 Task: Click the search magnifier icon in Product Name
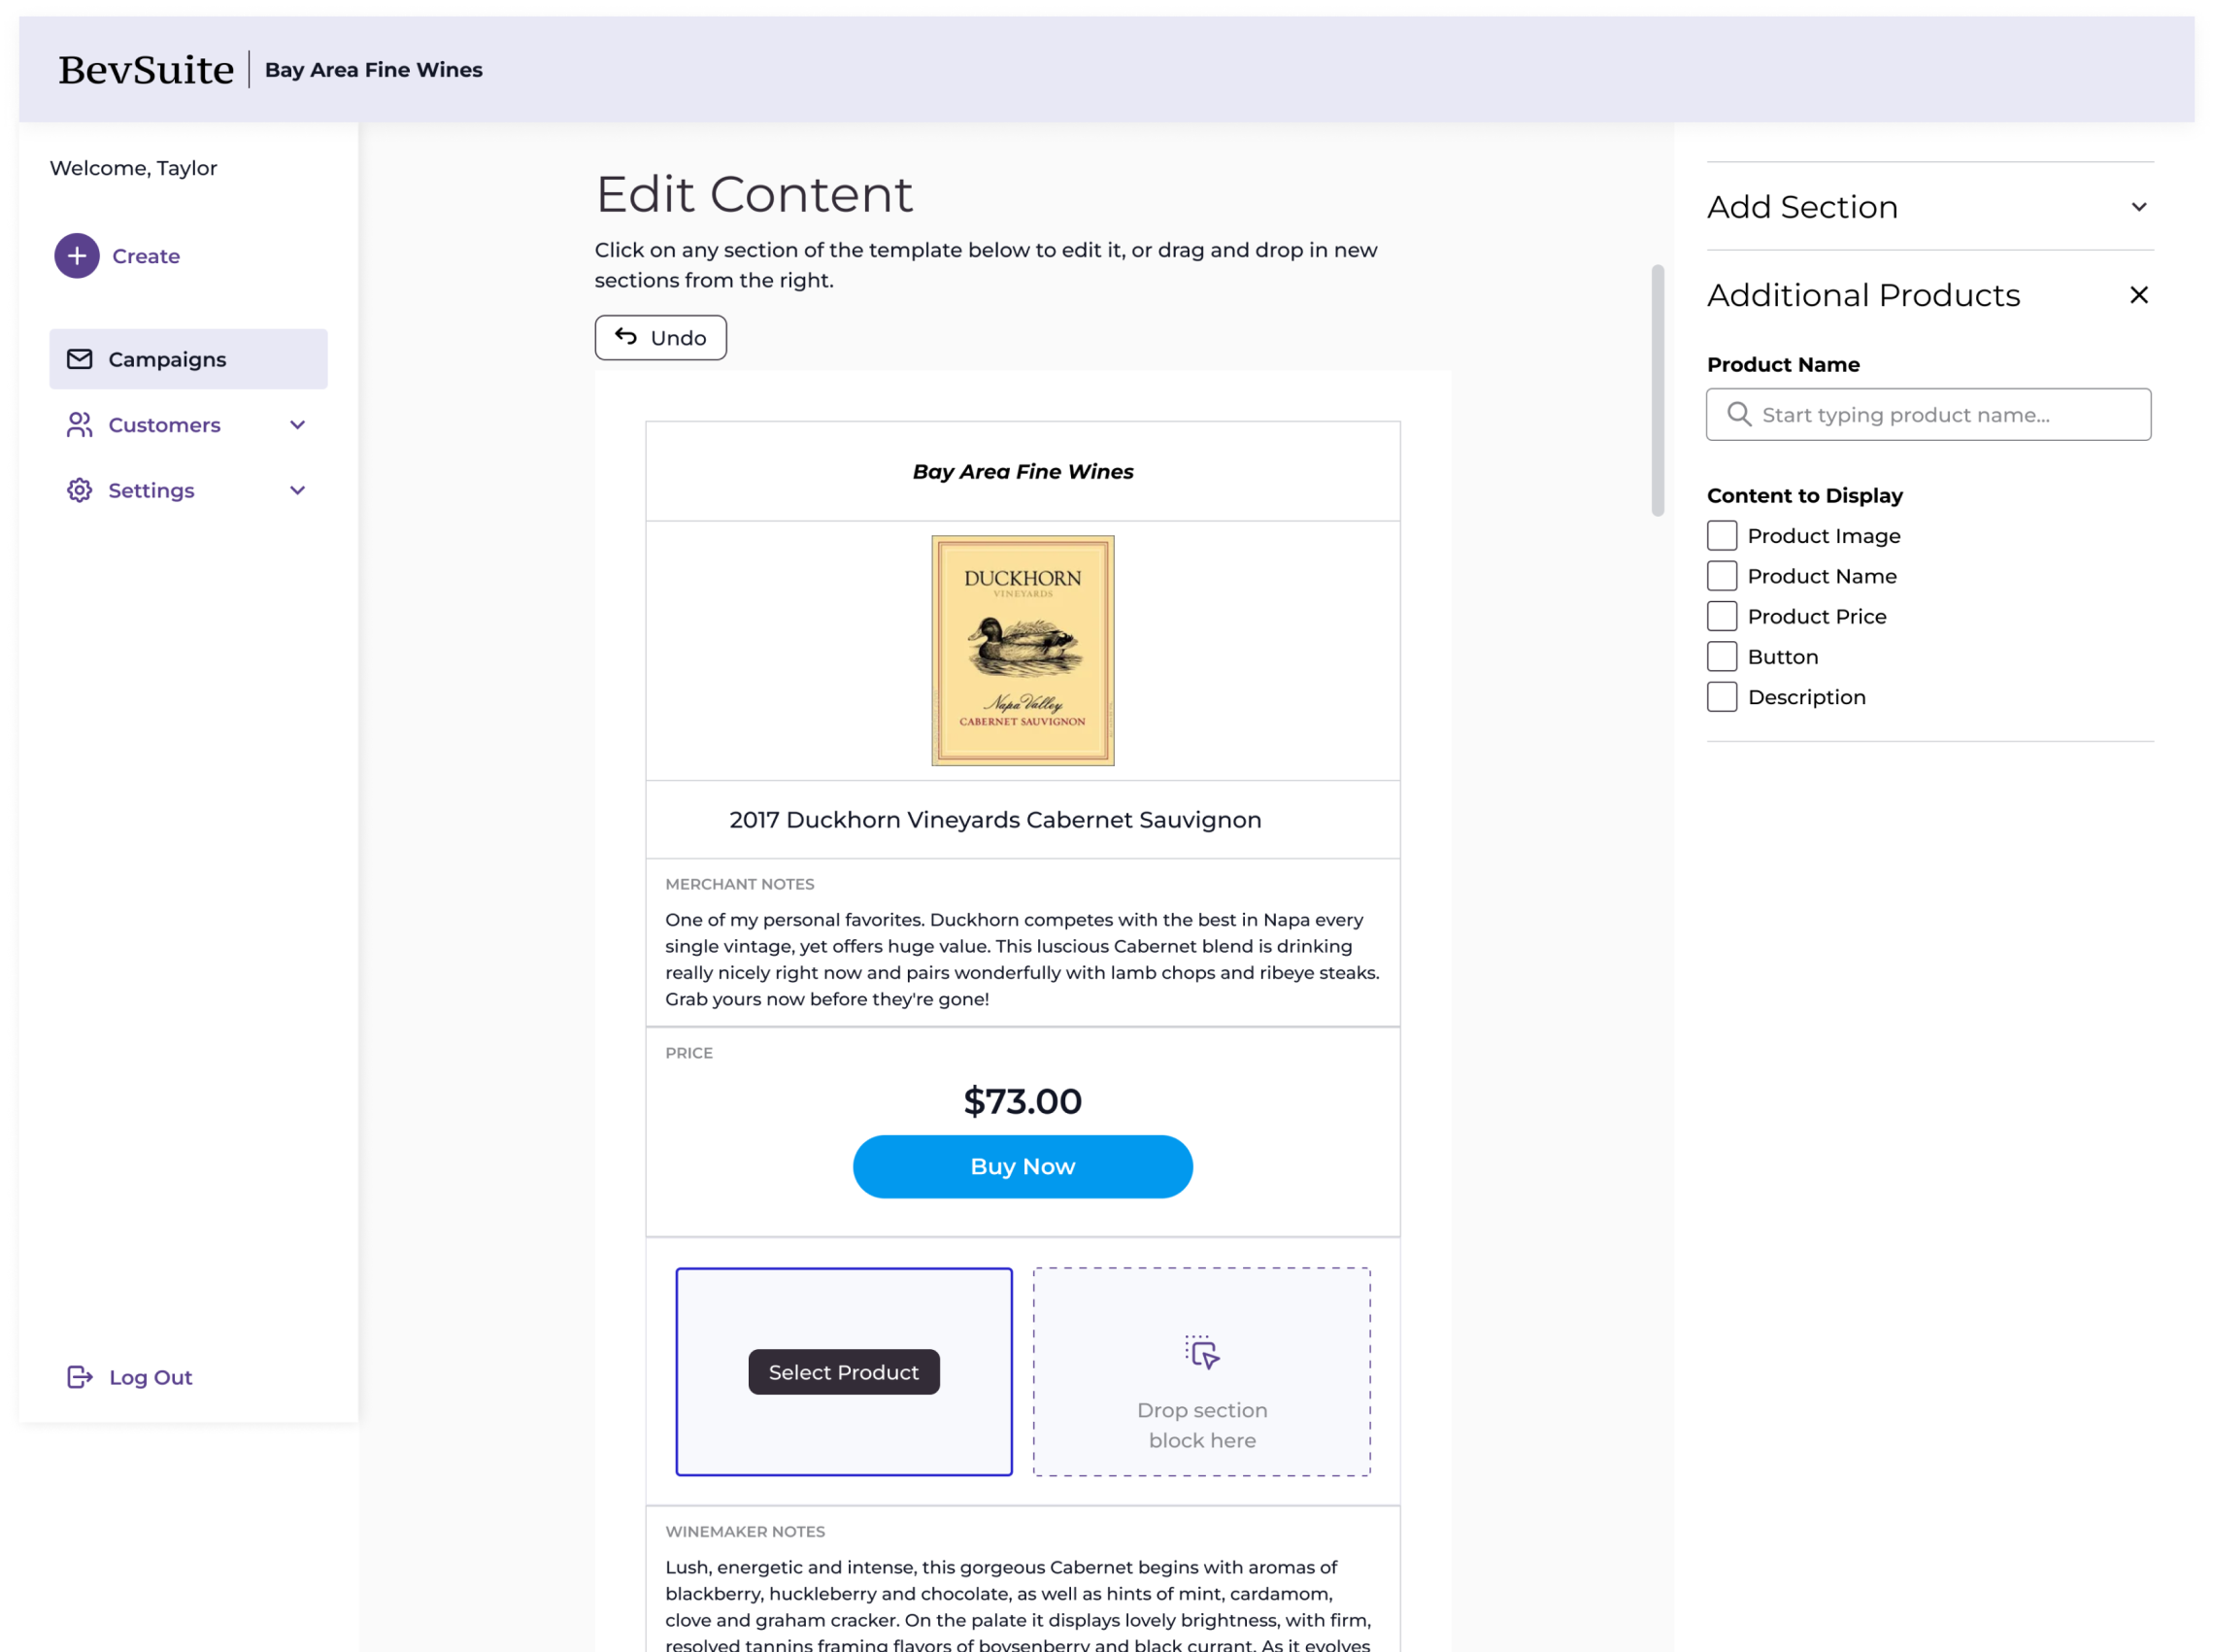point(1739,414)
